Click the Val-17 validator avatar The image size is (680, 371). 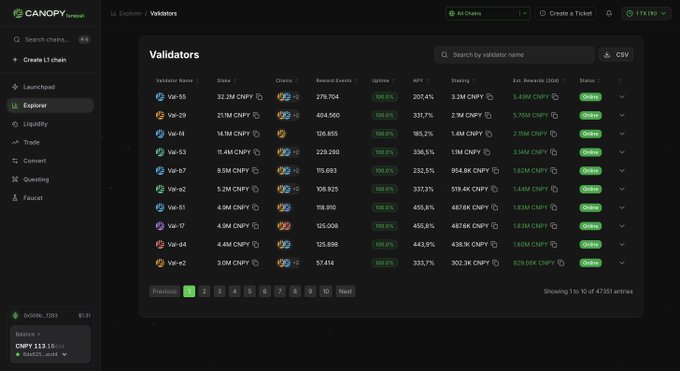point(160,226)
